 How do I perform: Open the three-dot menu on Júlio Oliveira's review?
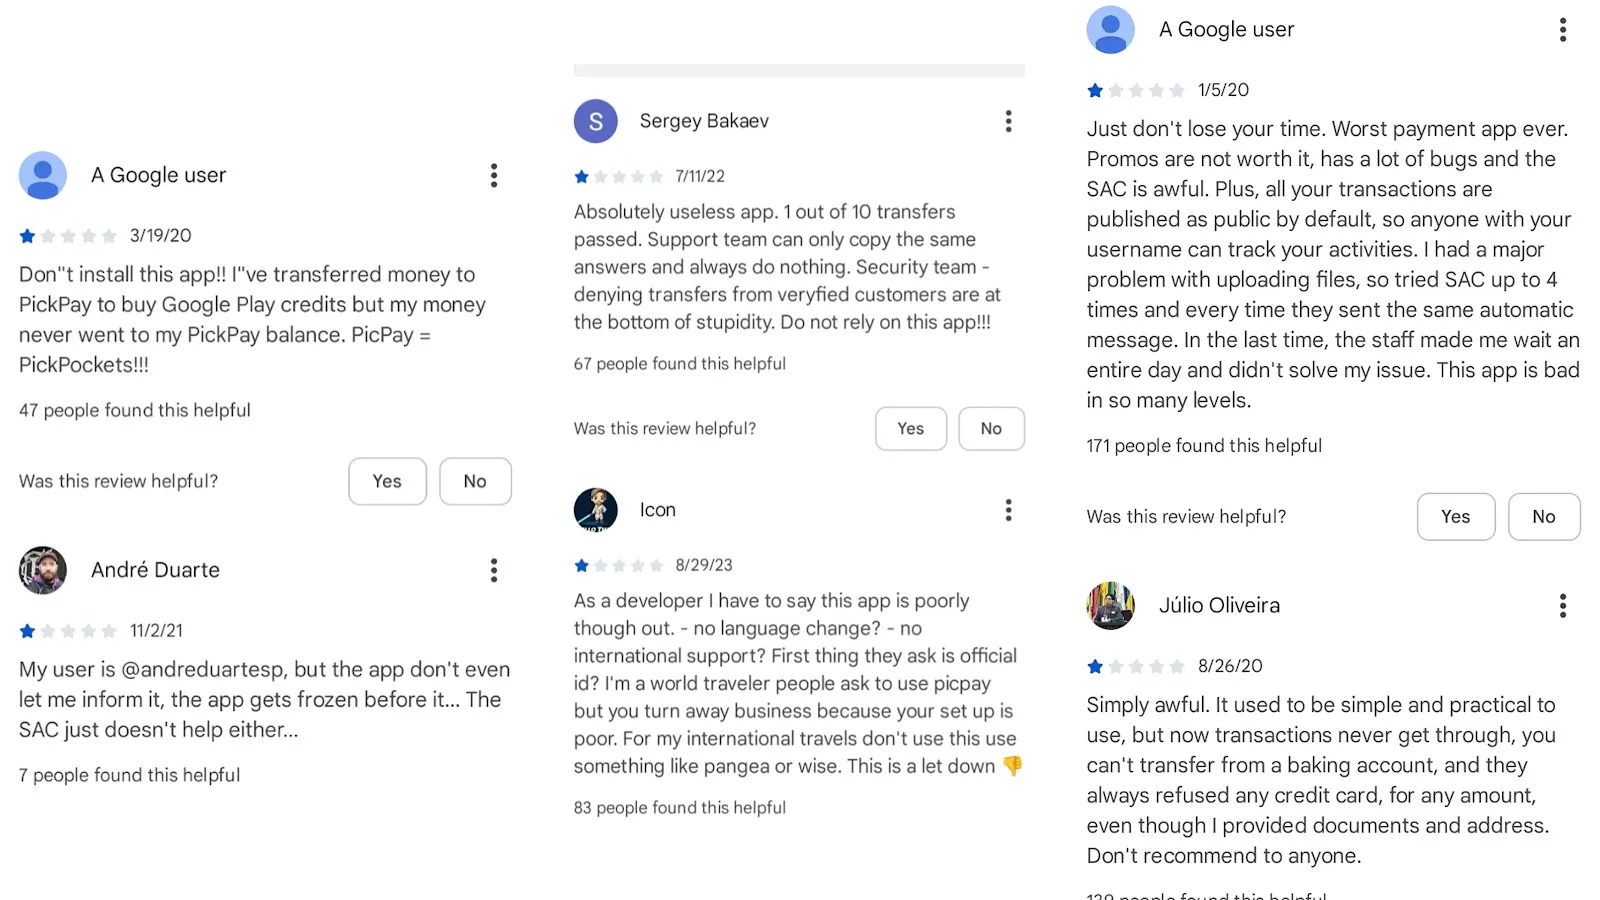click(x=1562, y=605)
